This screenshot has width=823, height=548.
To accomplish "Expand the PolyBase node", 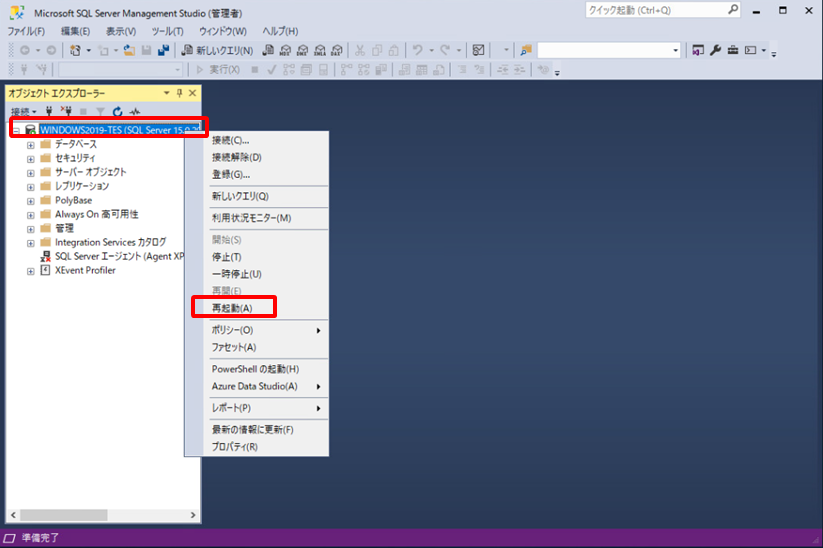I will [30, 201].
